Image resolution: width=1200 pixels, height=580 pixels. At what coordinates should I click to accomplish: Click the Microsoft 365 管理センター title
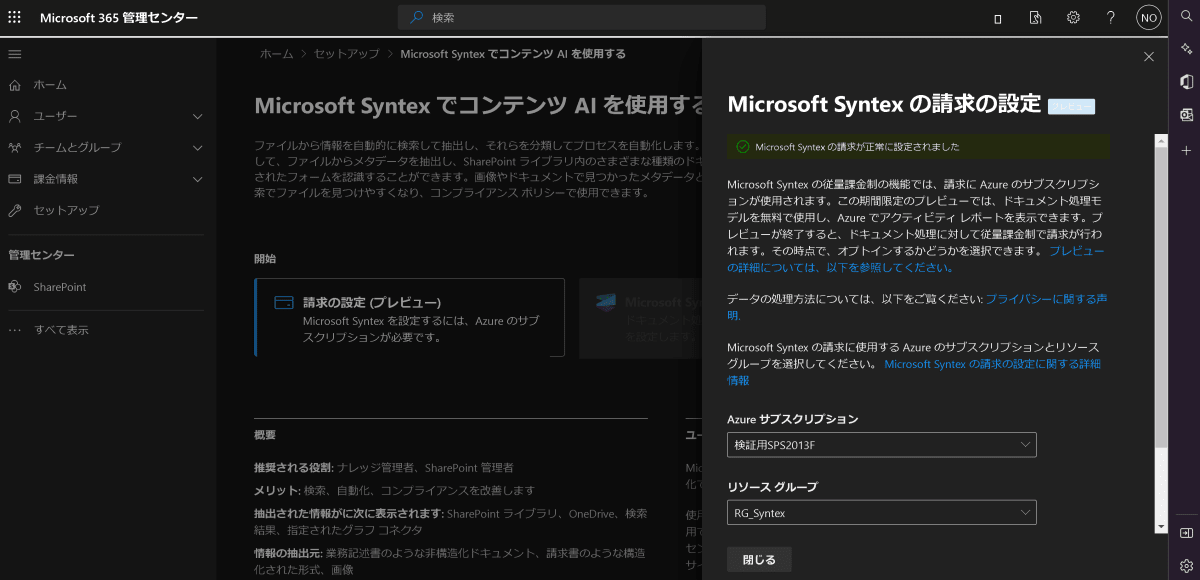tap(119, 18)
